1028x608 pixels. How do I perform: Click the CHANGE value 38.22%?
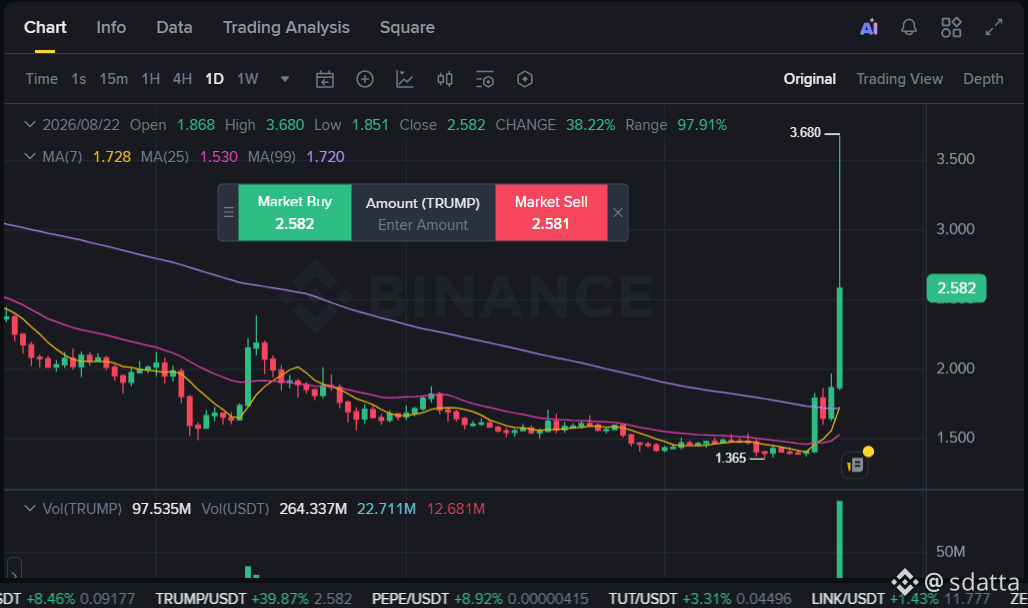(x=591, y=125)
